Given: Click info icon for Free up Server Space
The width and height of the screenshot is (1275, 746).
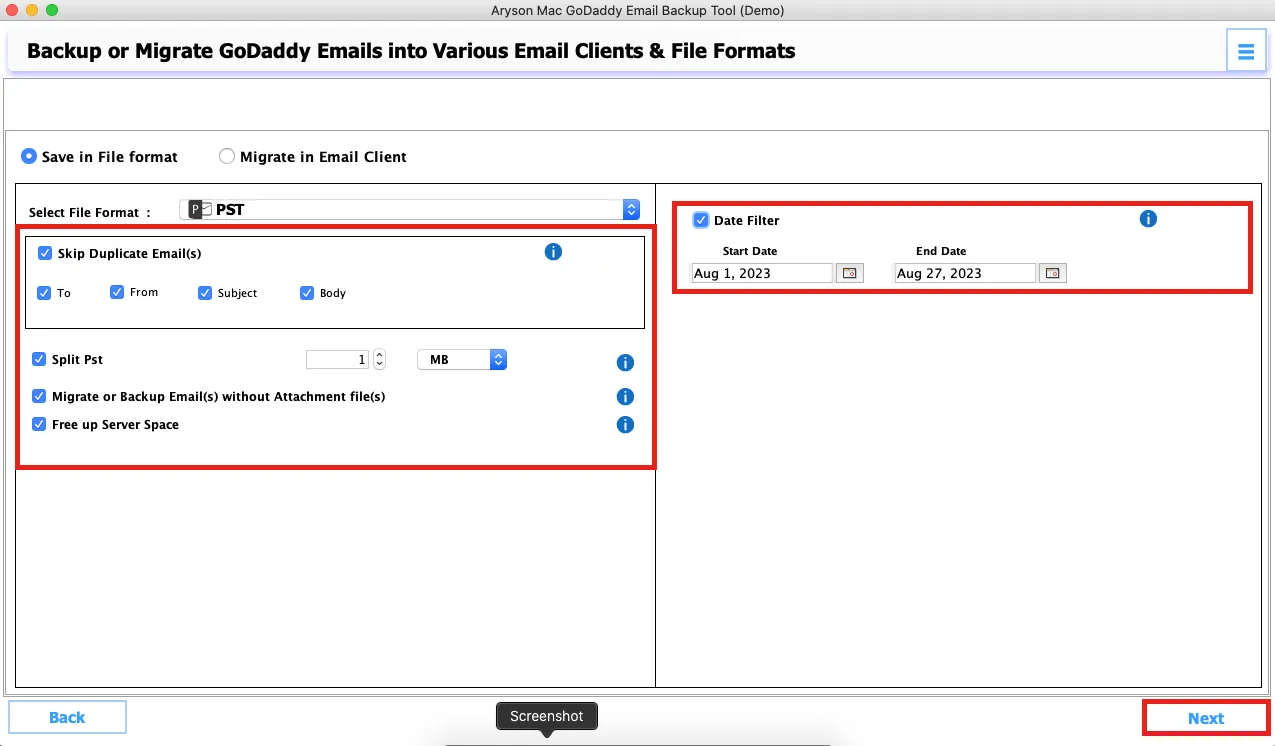Looking at the screenshot, I should [625, 425].
